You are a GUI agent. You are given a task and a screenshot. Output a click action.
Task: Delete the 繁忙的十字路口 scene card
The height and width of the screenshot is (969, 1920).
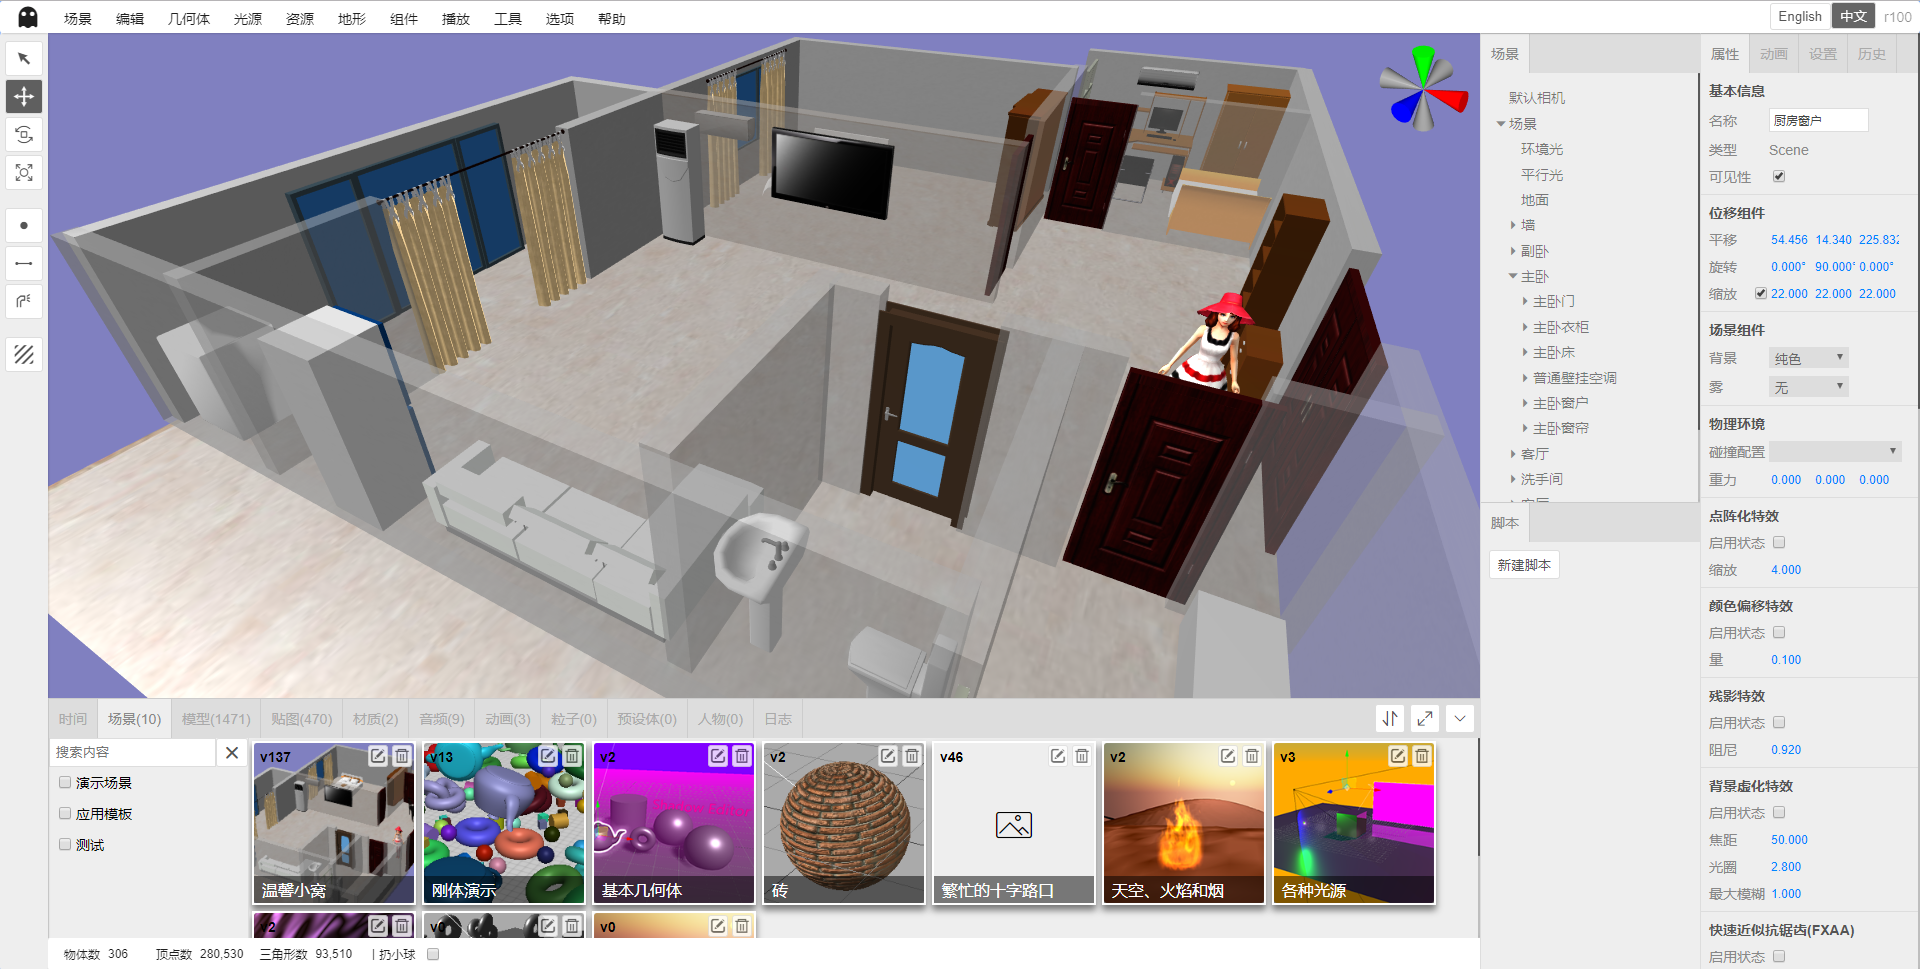click(x=1082, y=756)
